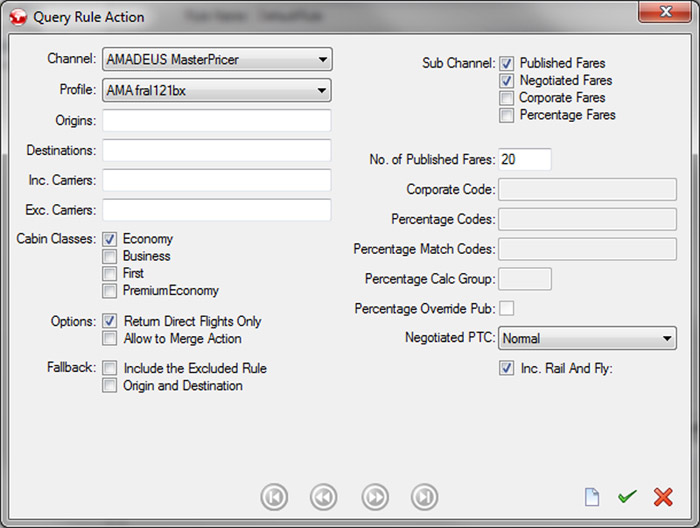Check PremiumEconomy cabin class
This screenshot has width=700, height=528.
tap(109, 291)
